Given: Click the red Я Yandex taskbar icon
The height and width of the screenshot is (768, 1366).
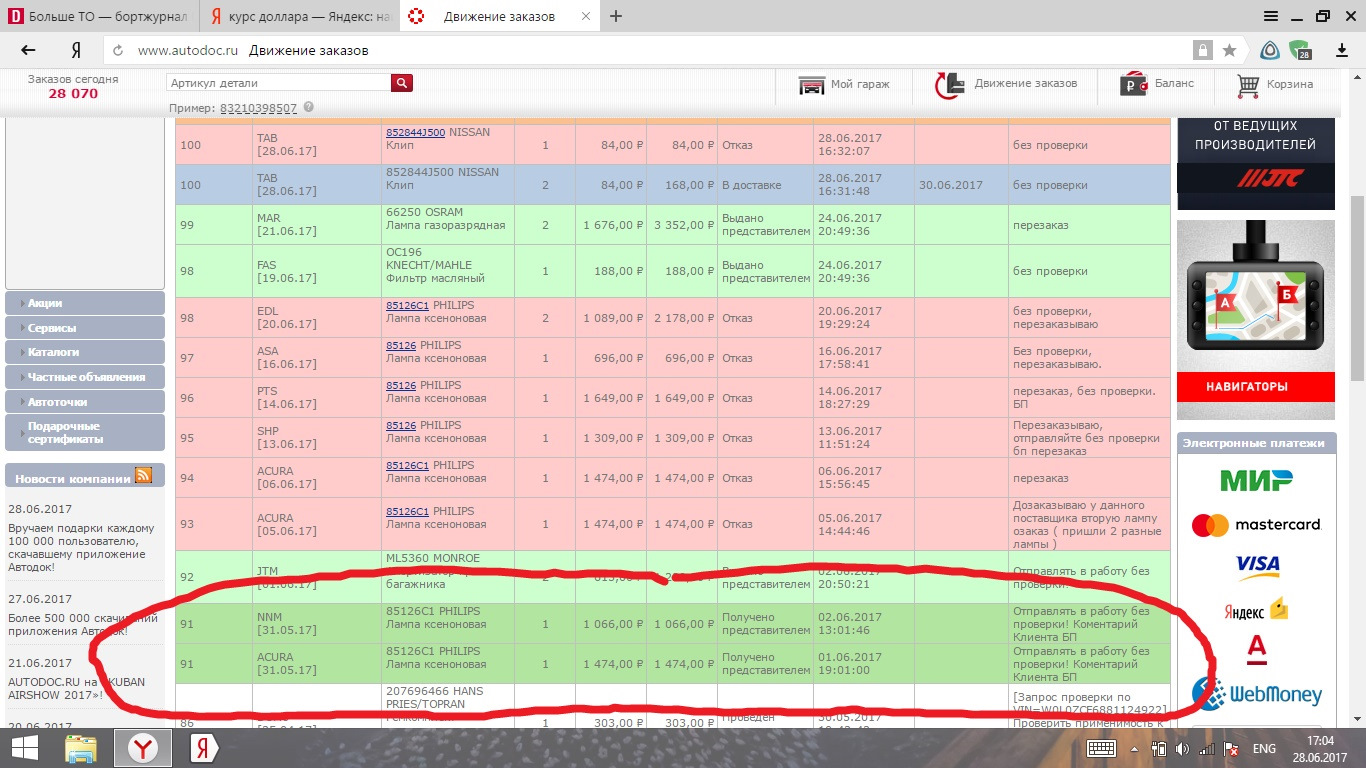Looking at the screenshot, I should coord(205,747).
